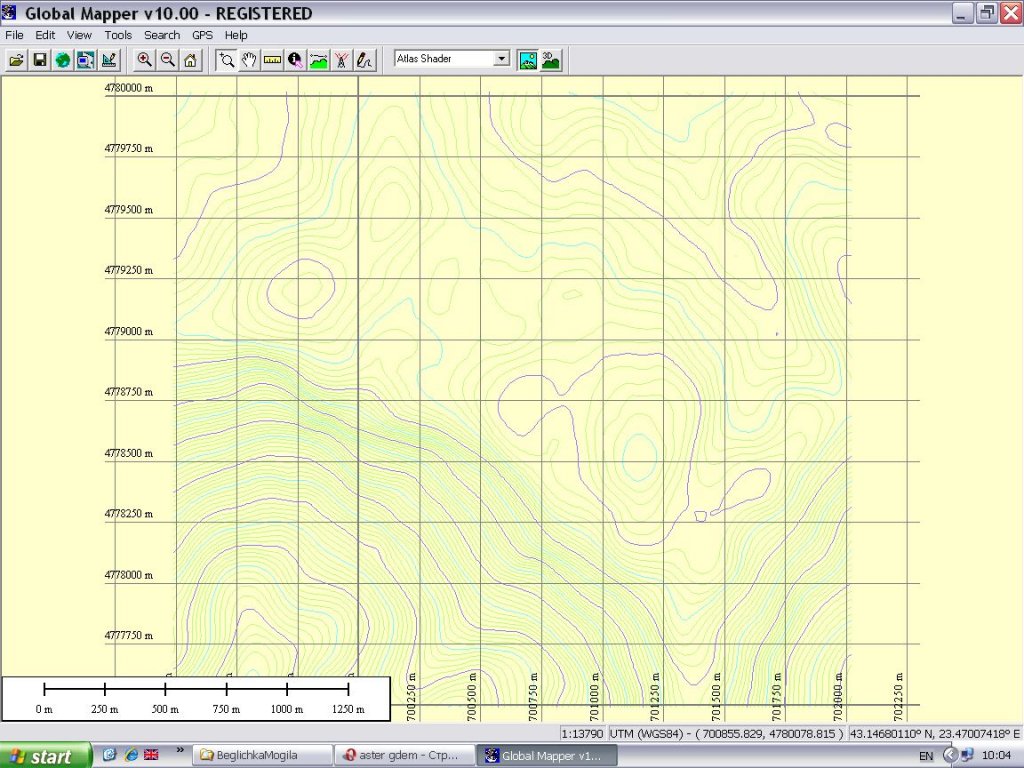Click the EN language indicator in tray
The height and width of the screenshot is (768, 1024).
tap(926, 756)
